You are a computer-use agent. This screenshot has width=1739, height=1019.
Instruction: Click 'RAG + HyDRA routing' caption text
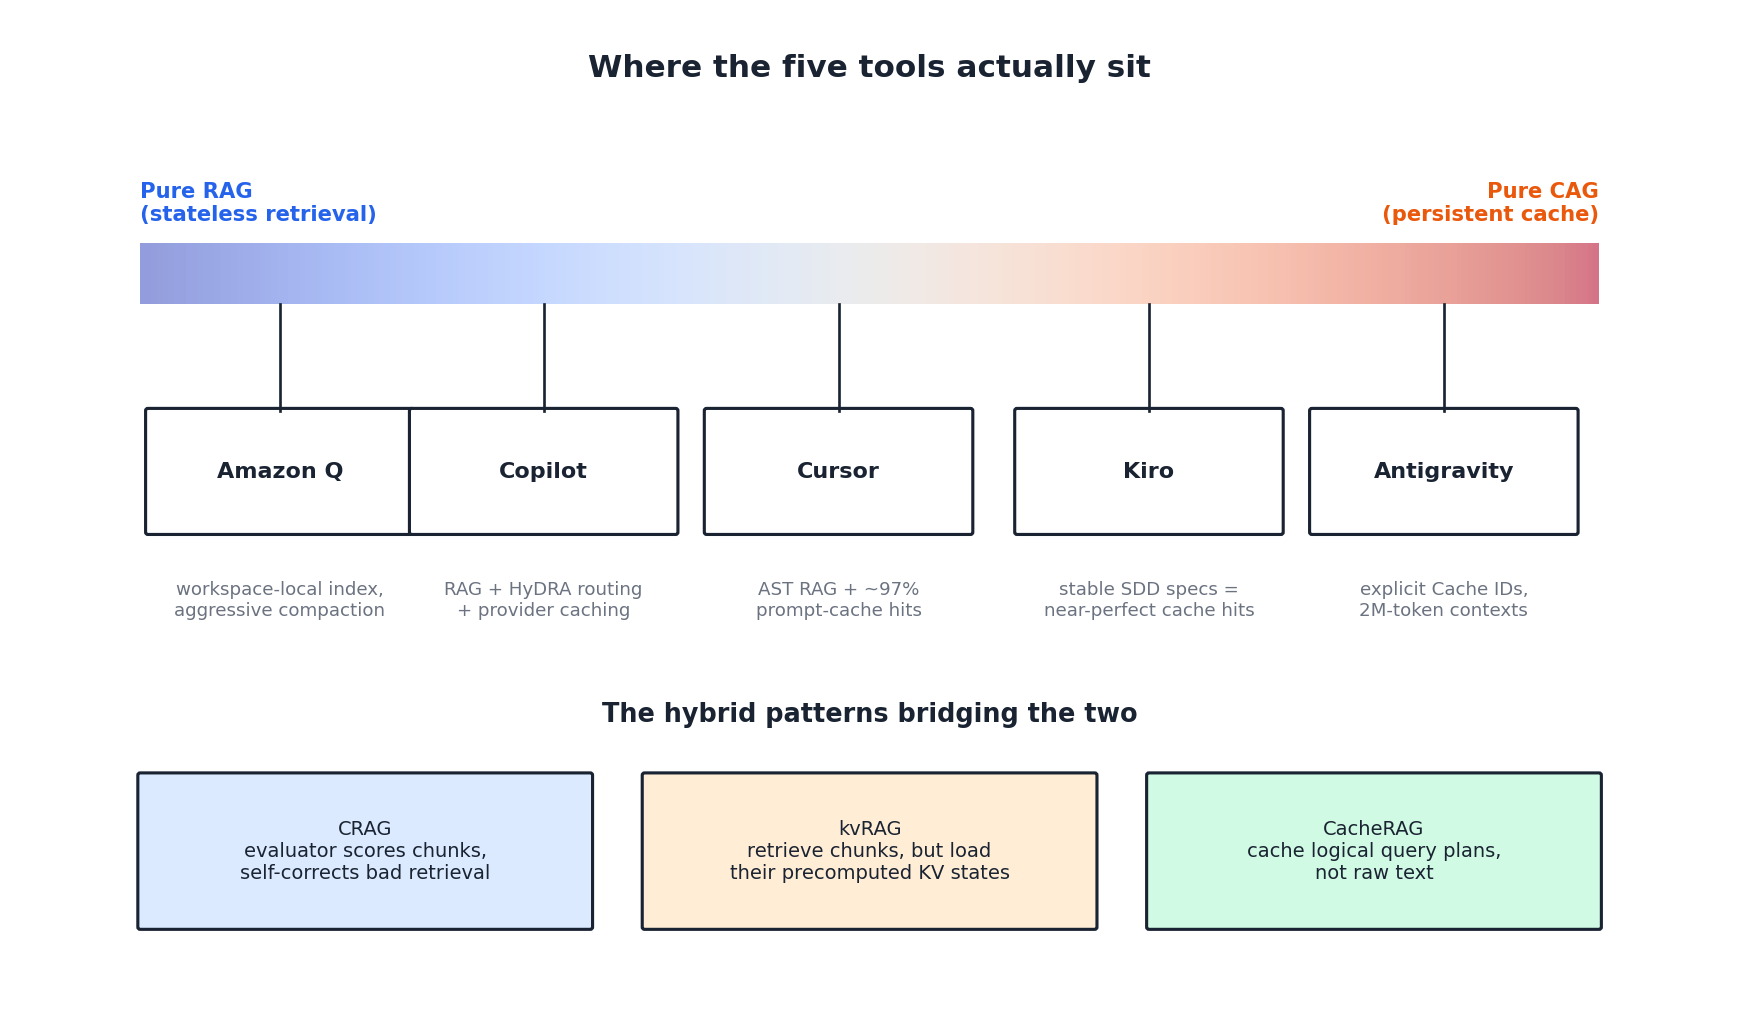543,590
